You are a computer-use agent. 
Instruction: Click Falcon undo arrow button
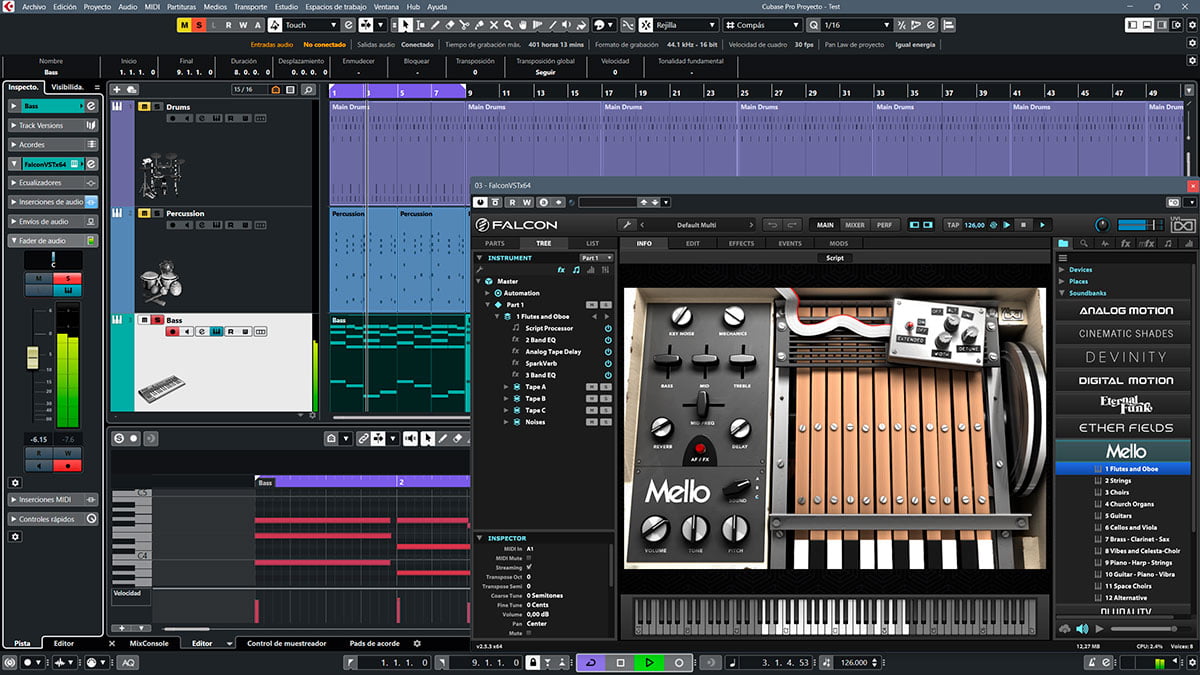[x=771, y=225]
